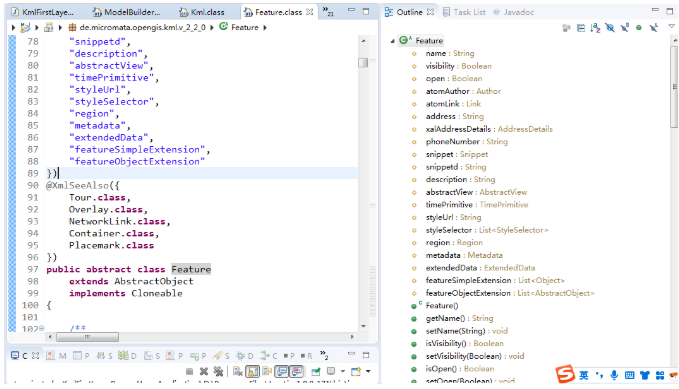Screen dimensions: 679x389
Task: Toggle Hide Static Members in Outline toolbar
Action: (x=624, y=28)
